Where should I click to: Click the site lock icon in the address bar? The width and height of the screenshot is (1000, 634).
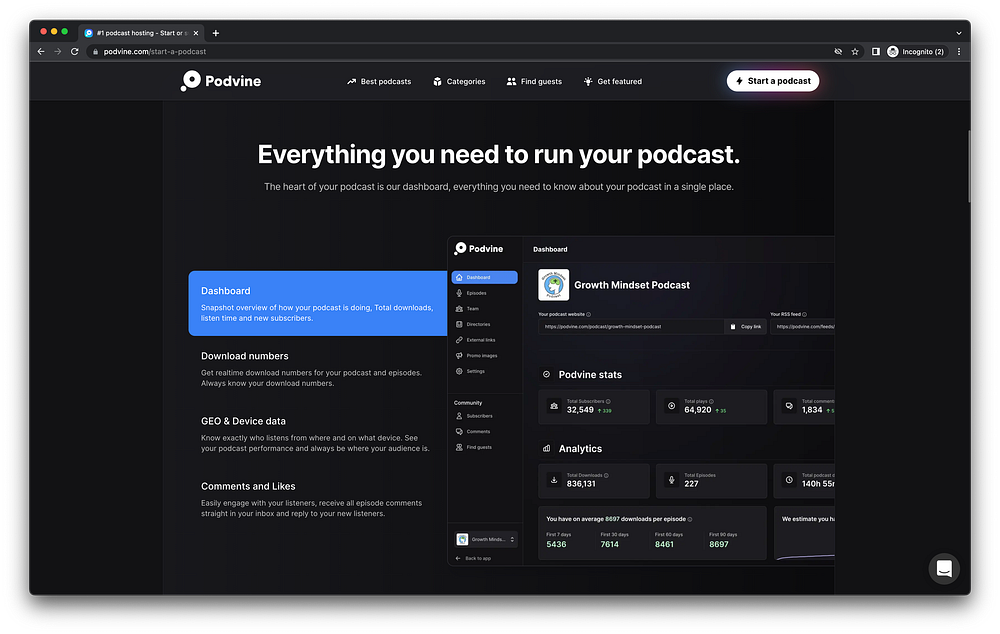point(95,52)
